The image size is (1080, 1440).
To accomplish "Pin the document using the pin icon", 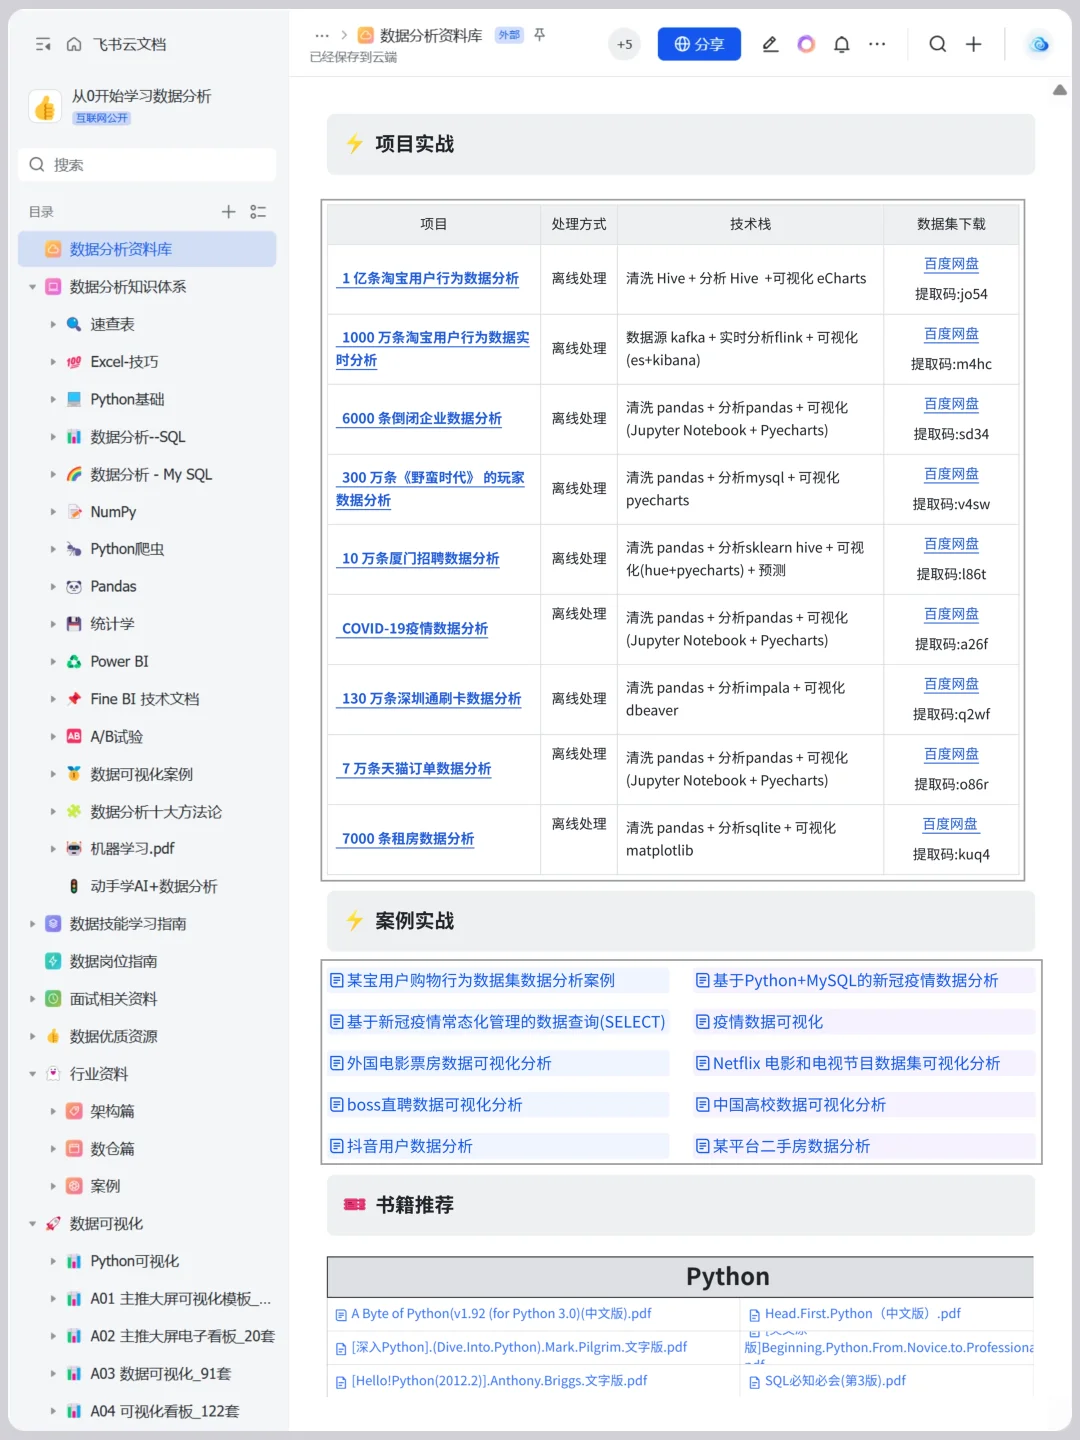I will [539, 35].
